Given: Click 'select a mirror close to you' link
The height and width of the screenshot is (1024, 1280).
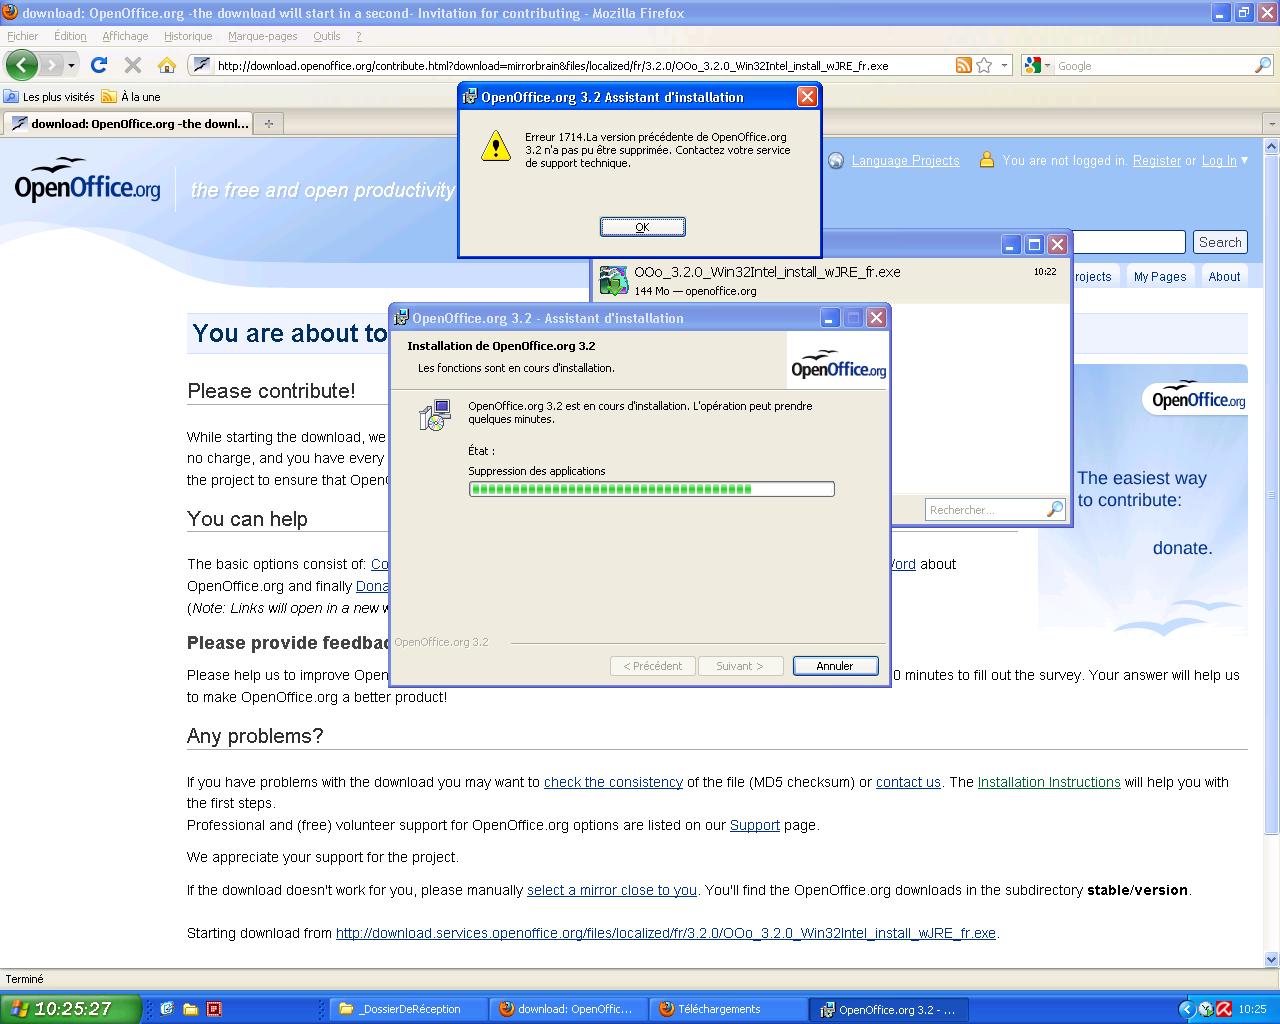Looking at the screenshot, I should point(612,890).
